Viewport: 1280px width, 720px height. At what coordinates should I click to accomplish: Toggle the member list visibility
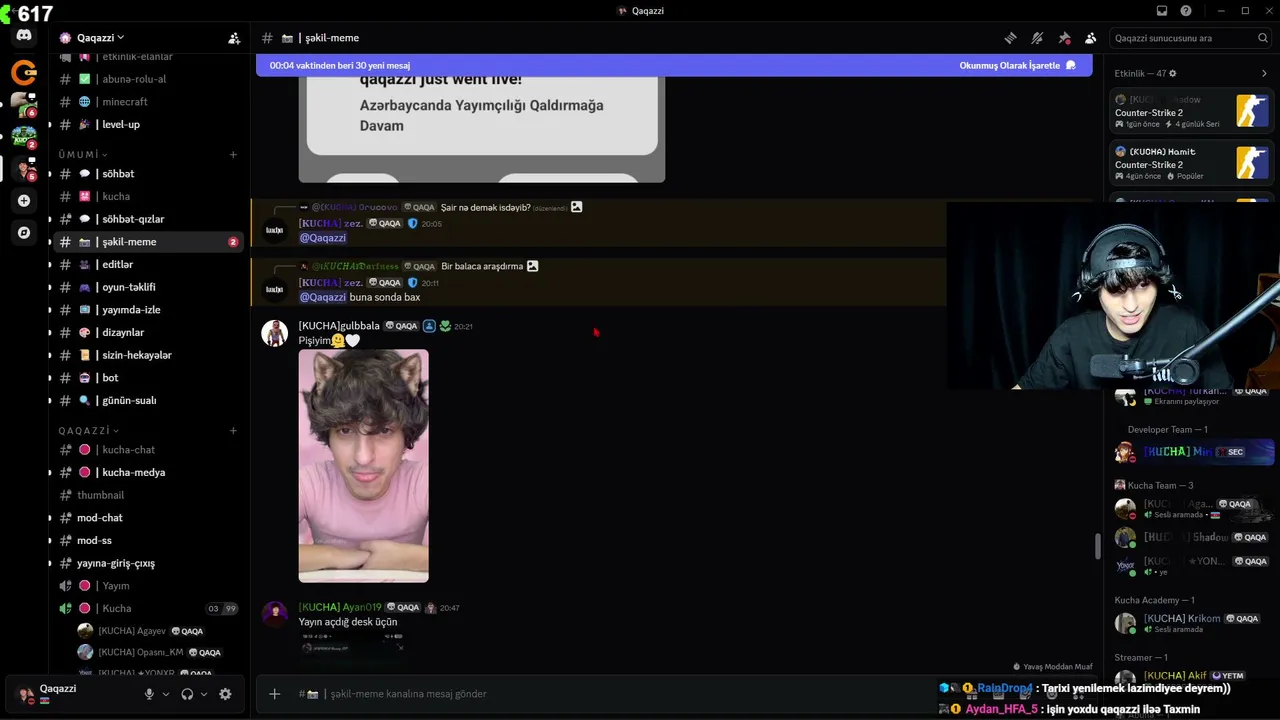1091,38
